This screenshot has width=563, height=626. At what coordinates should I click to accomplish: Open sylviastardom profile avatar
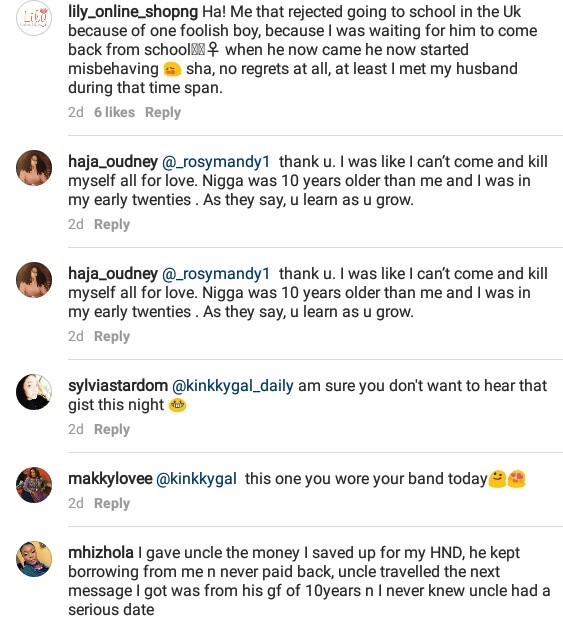coord(34,392)
